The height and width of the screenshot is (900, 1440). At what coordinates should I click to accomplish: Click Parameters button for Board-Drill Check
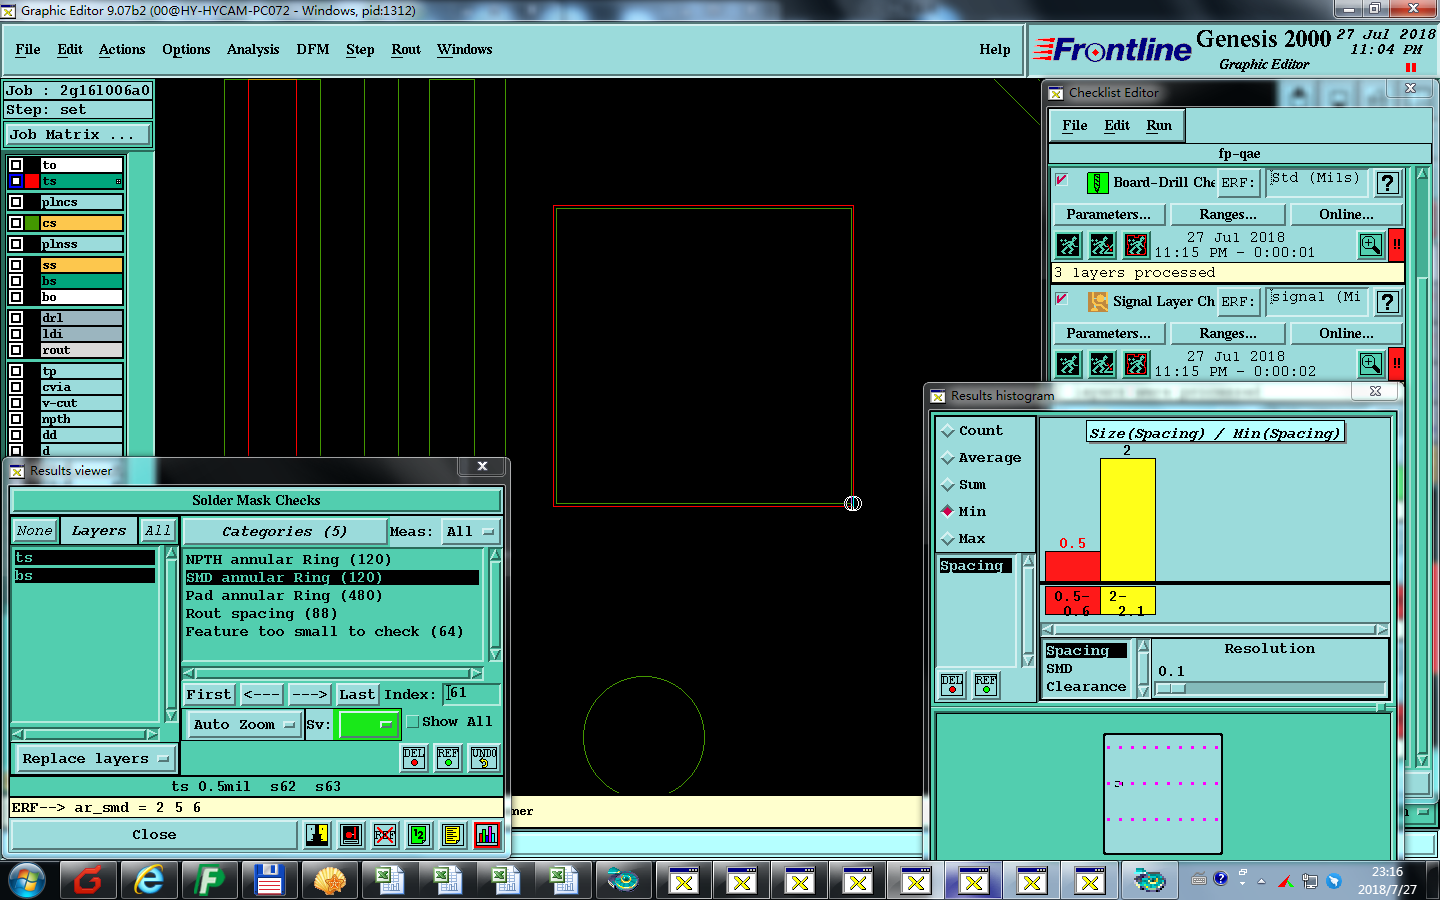tap(1108, 215)
